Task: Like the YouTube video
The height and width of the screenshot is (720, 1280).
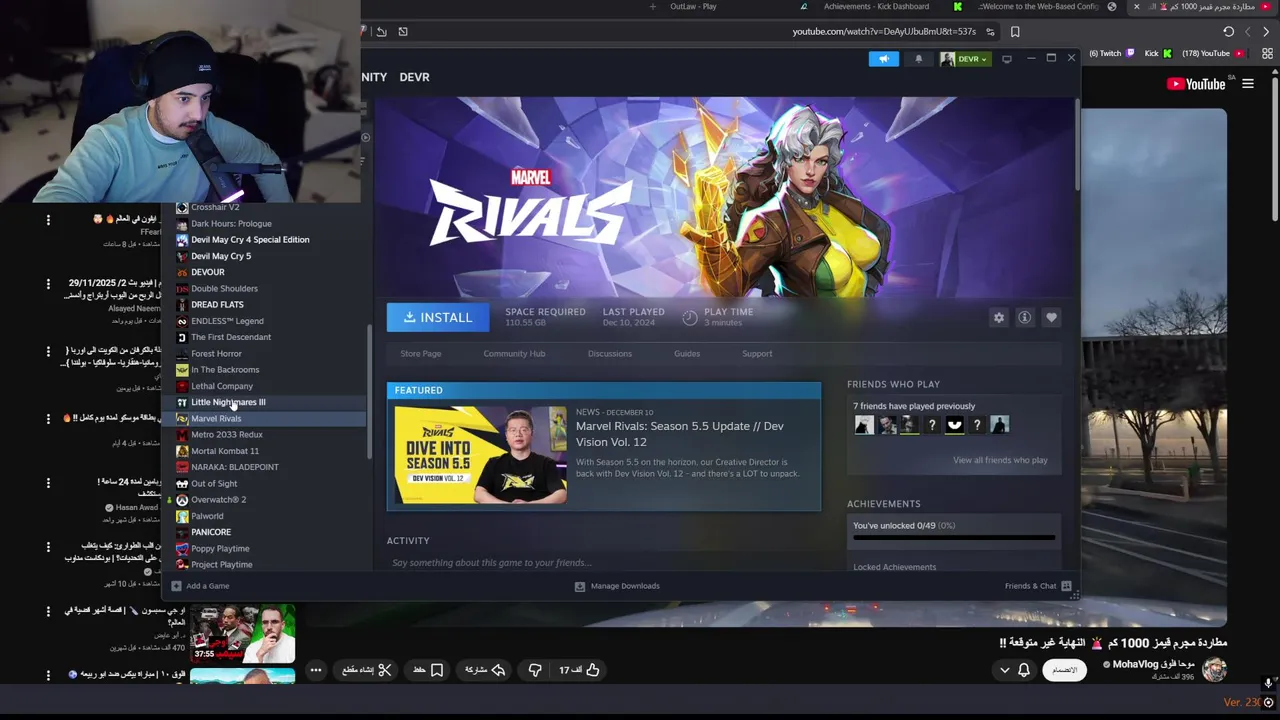Action: click(x=580, y=670)
